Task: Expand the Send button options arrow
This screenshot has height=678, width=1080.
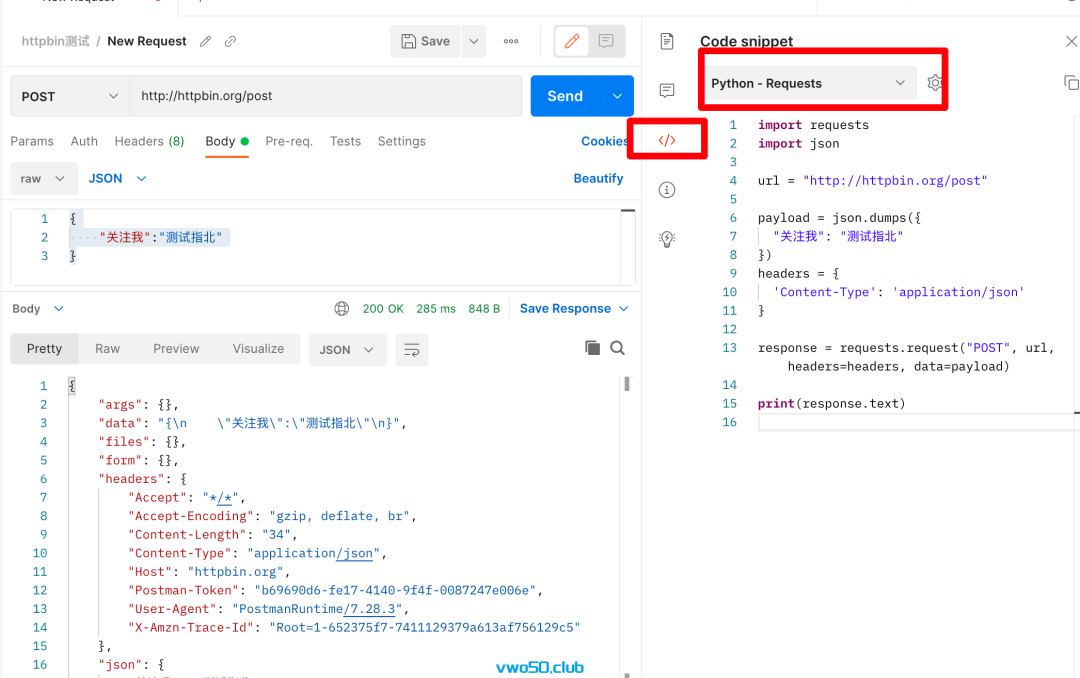Action: [x=618, y=96]
